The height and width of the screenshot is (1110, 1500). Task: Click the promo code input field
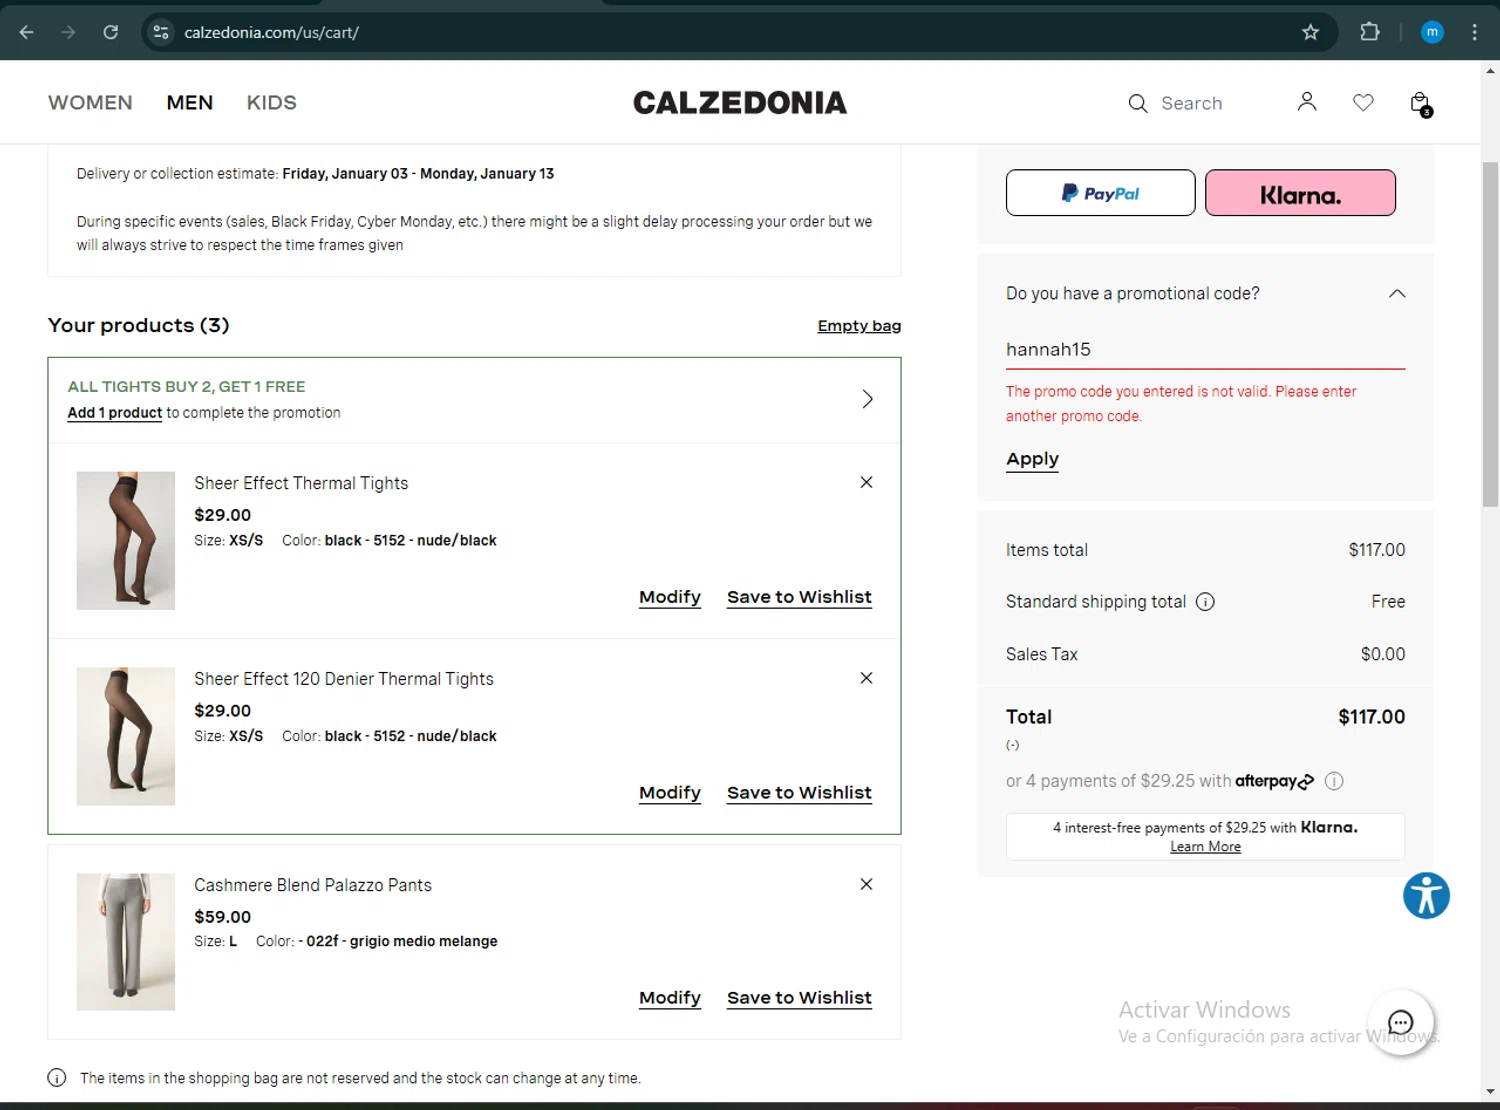1205,349
